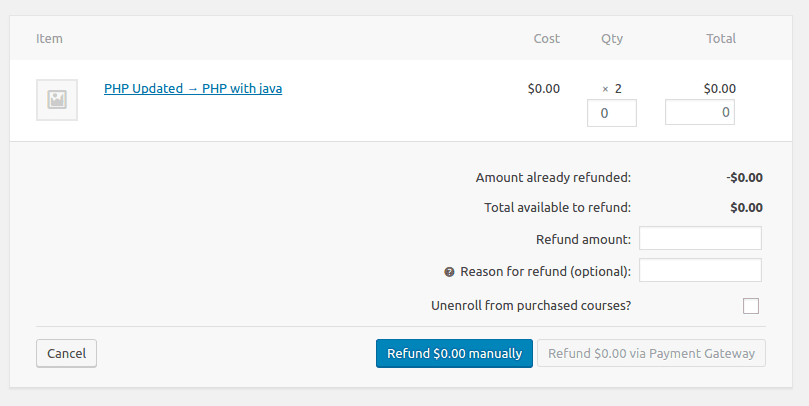Image resolution: width=809 pixels, height=406 pixels.
Task: Cancel the refund
Action: 67,353
